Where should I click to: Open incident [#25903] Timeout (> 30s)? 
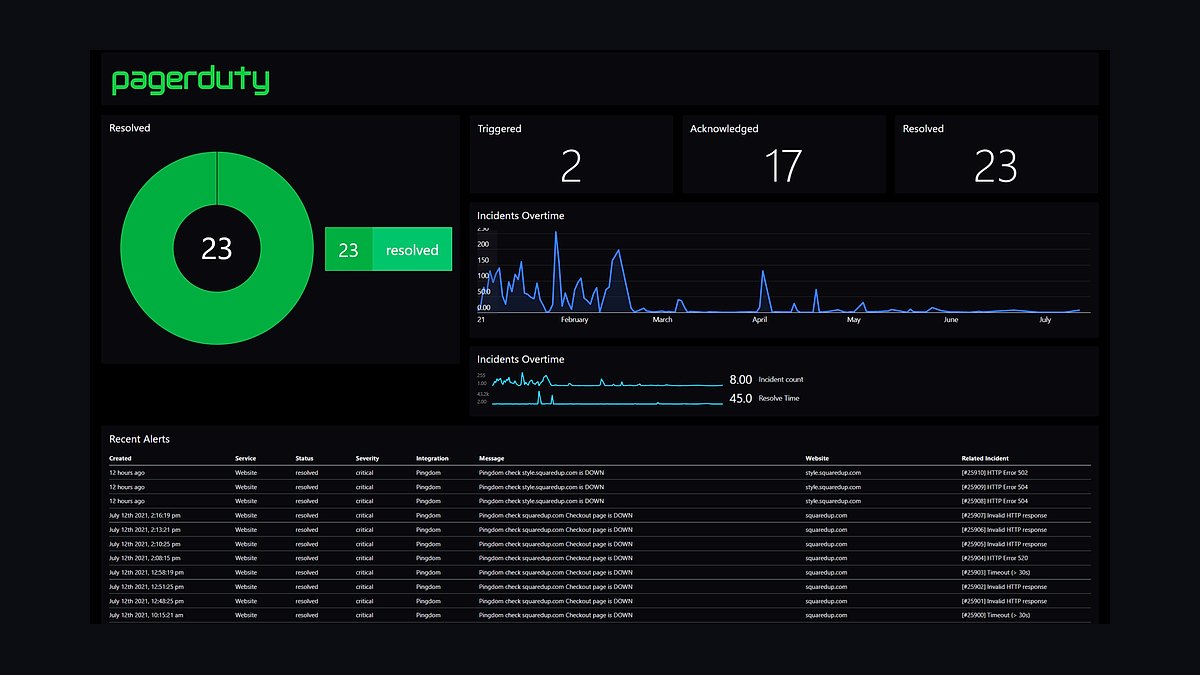click(x=996, y=573)
